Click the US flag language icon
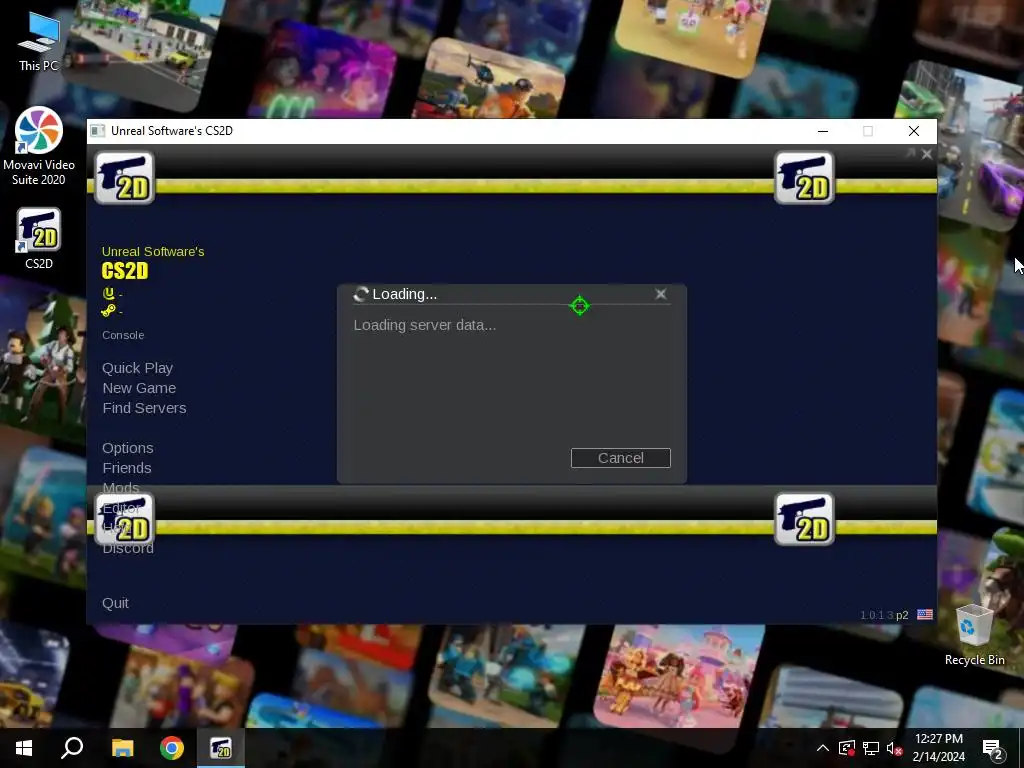This screenshot has height=768, width=1024. pyautogui.click(x=925, y=615)
